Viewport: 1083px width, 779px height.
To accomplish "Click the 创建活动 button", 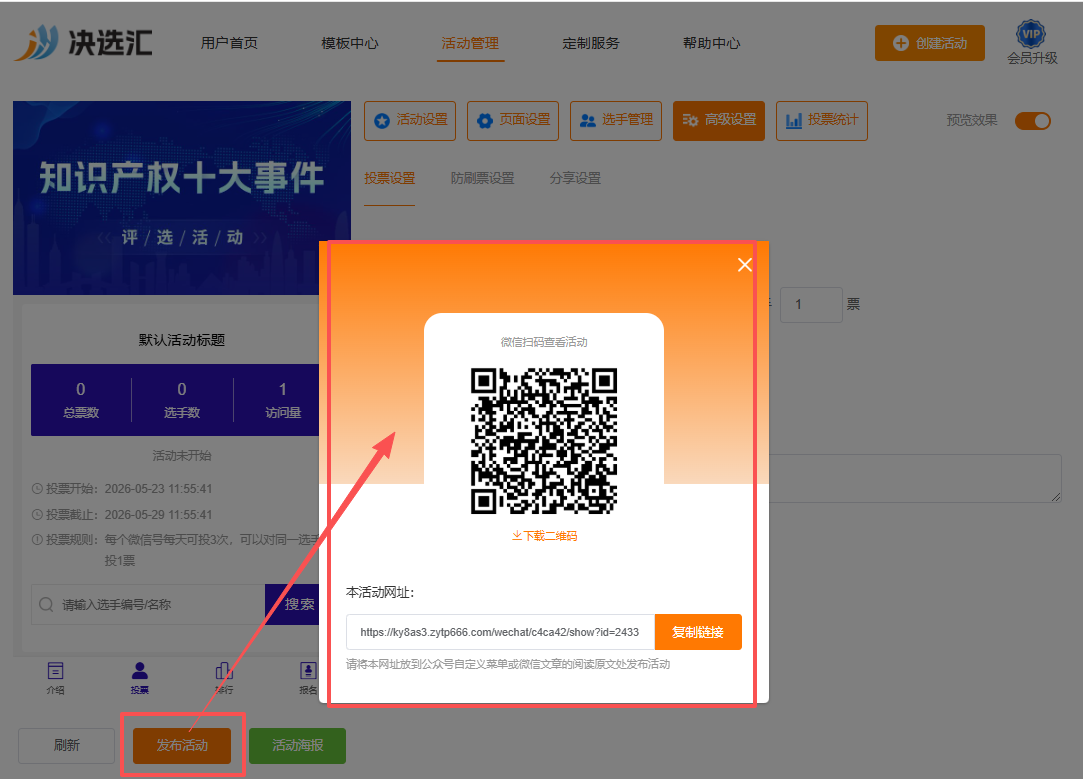I will pyautogui.click(x=930, y=43).
